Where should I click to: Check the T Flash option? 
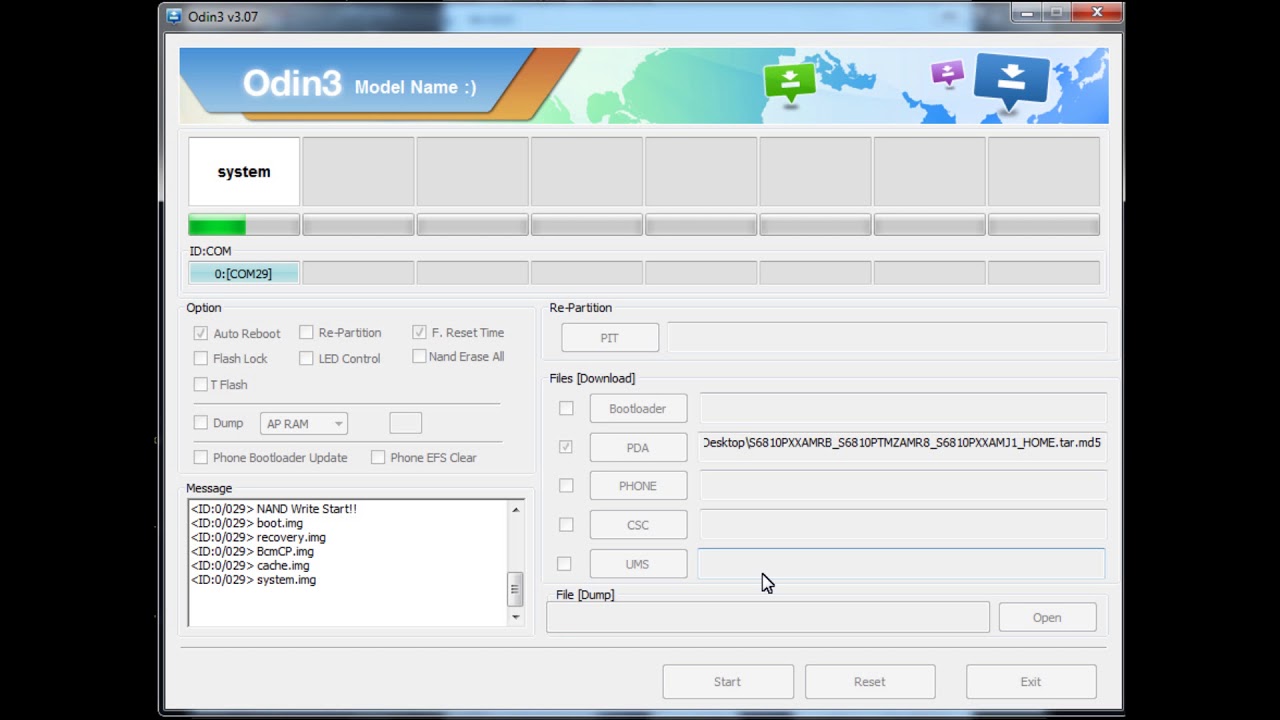coord(201,384)
